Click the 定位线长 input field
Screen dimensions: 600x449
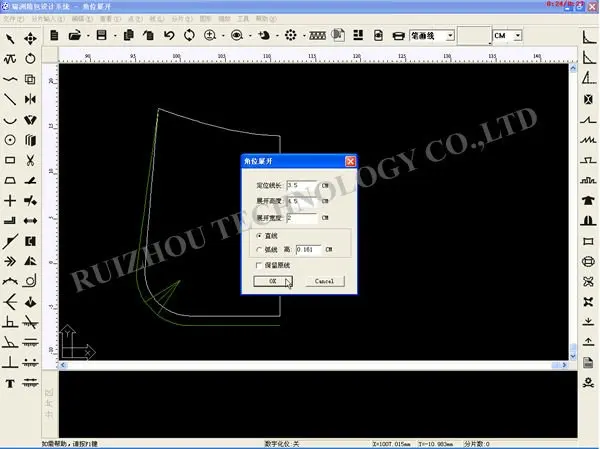click(302, 185)
